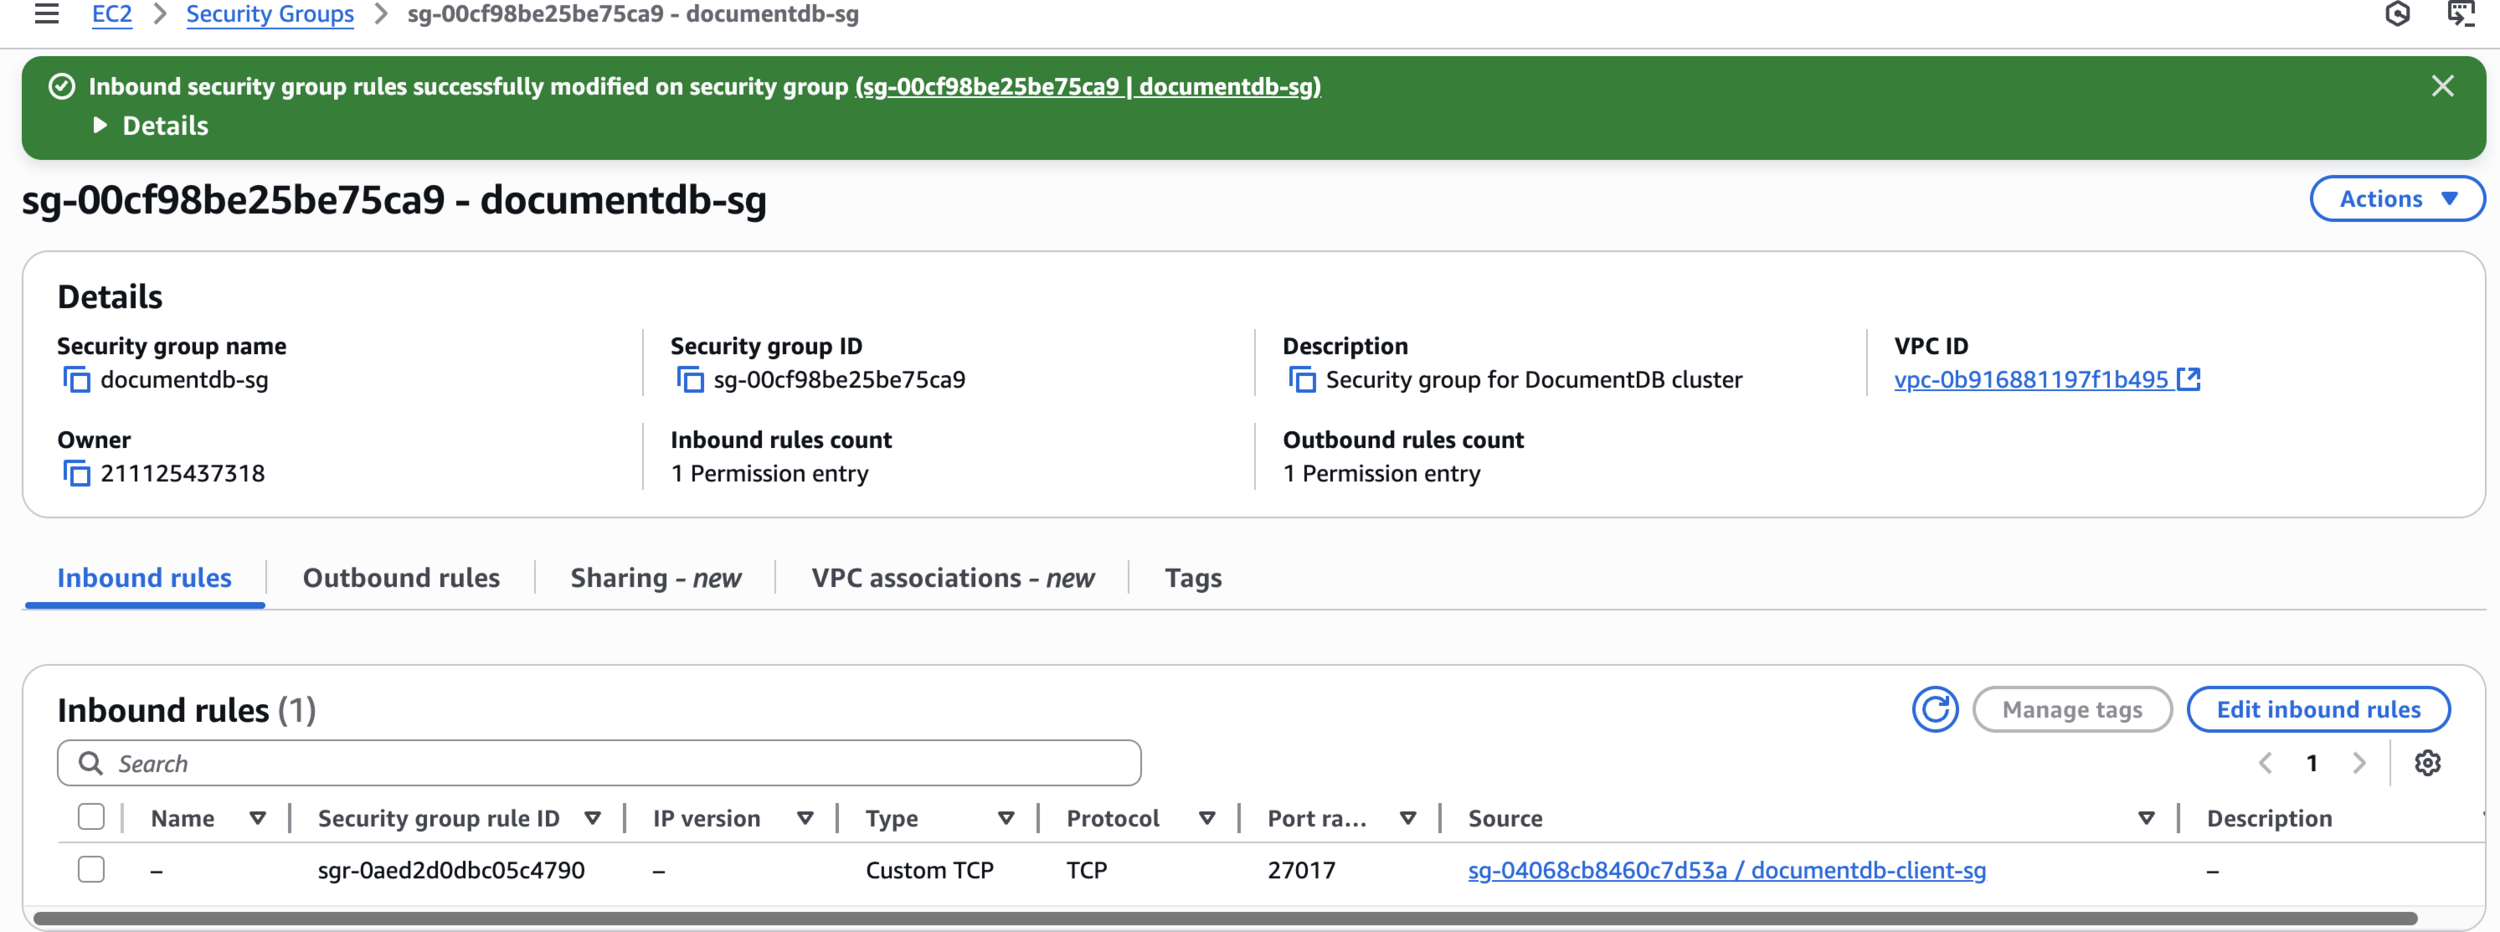Switch to Outbound rules tab
Image resolution: width=2500 pixels, height=932 pixels.
tap(401, 578)
